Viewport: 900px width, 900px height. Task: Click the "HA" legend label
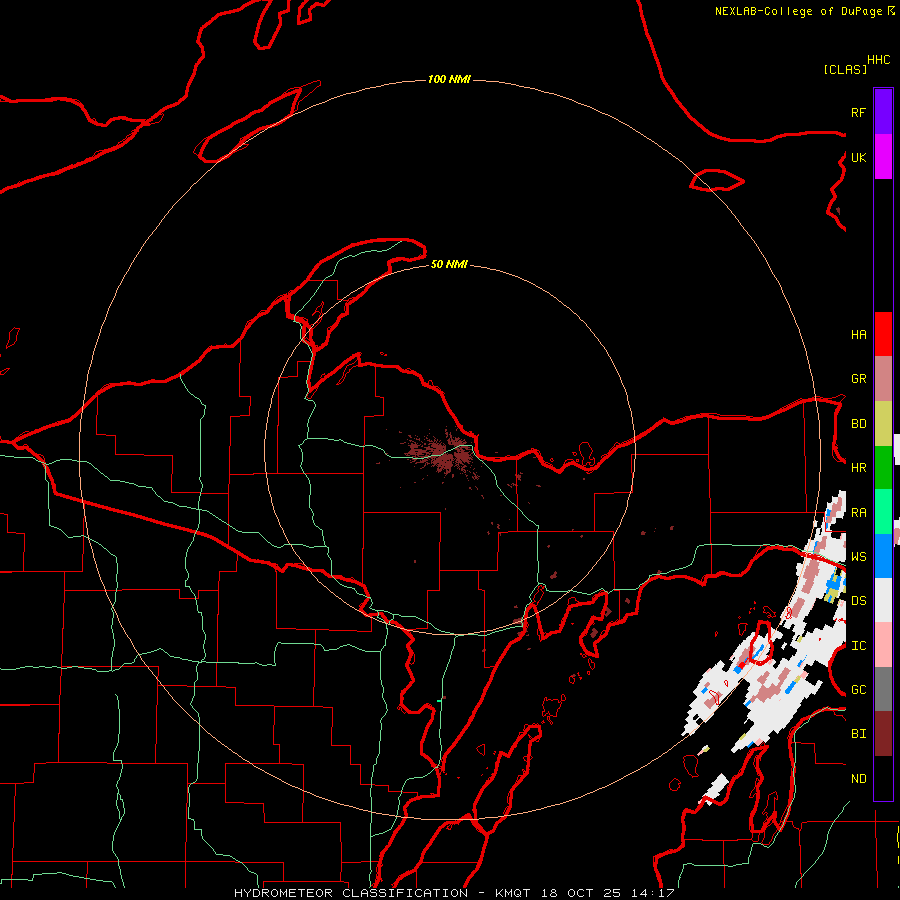858,335
